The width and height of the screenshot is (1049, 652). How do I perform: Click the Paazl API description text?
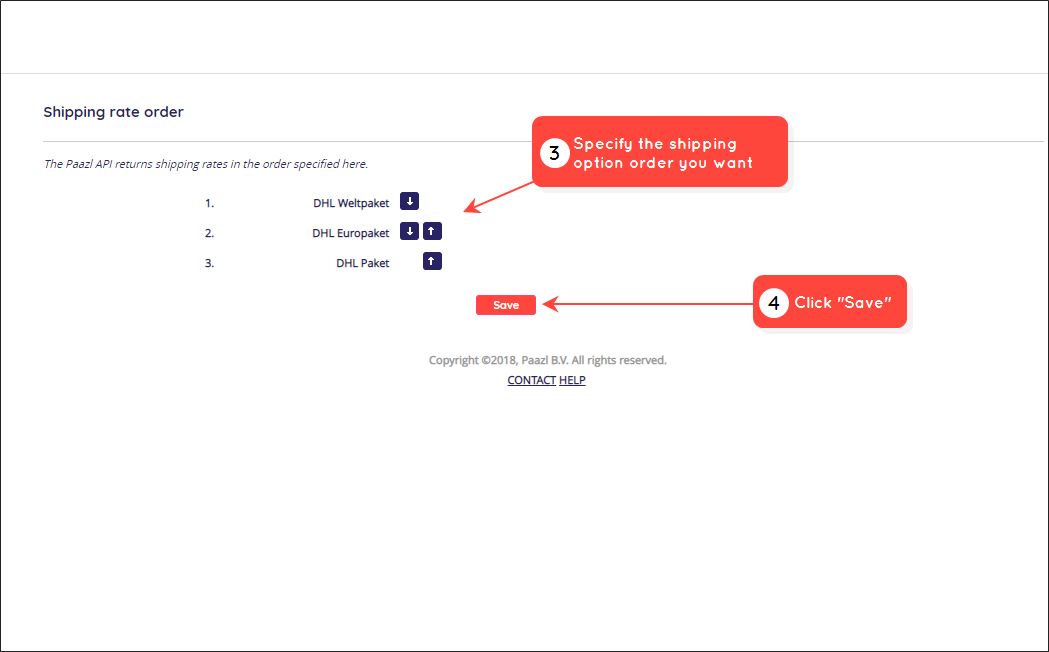click(206, 164)
